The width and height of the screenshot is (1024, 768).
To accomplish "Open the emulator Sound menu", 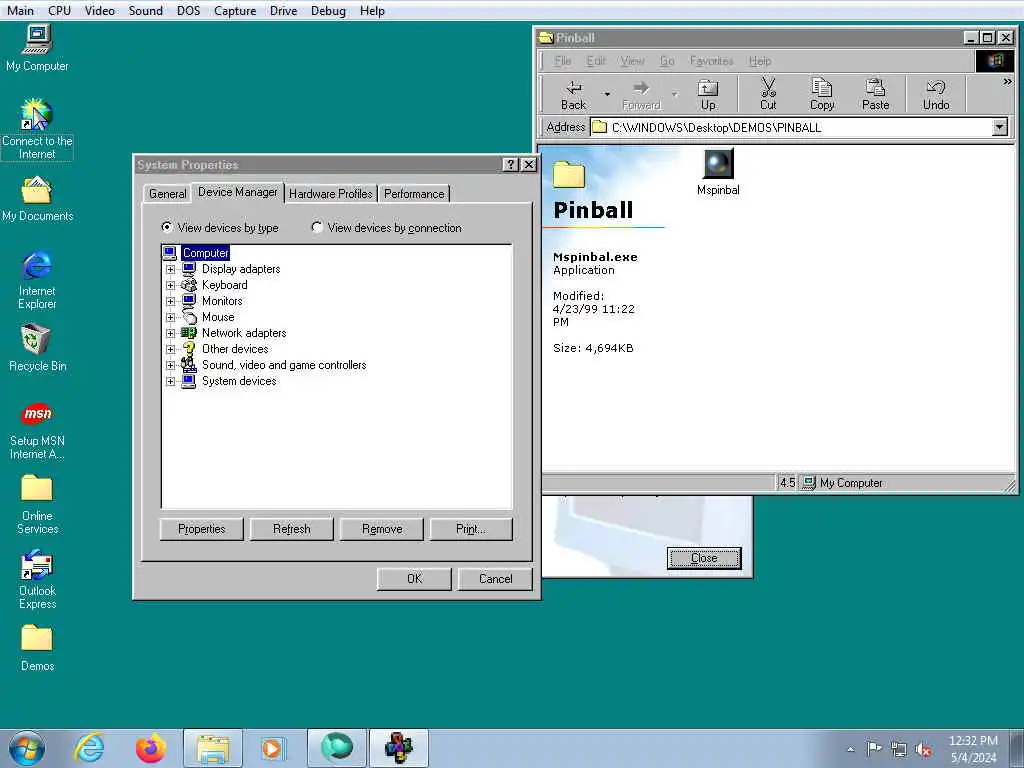I will pos(146,10).
